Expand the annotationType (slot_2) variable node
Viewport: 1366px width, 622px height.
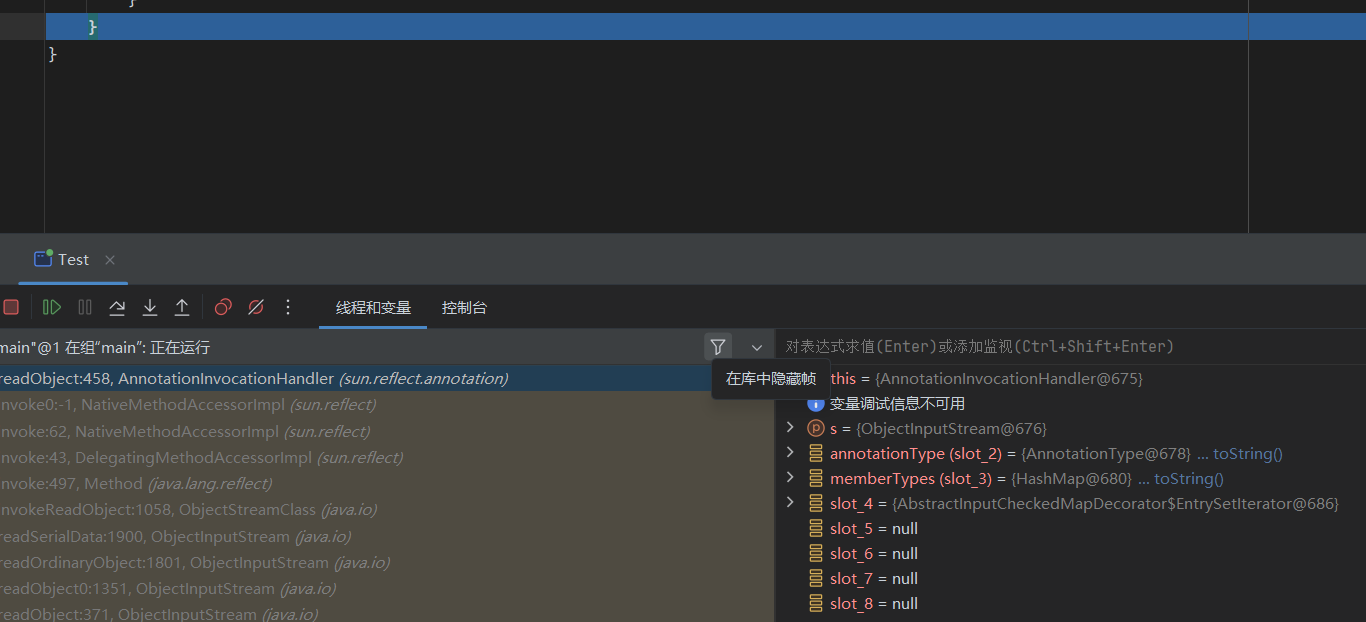point(790,453)
